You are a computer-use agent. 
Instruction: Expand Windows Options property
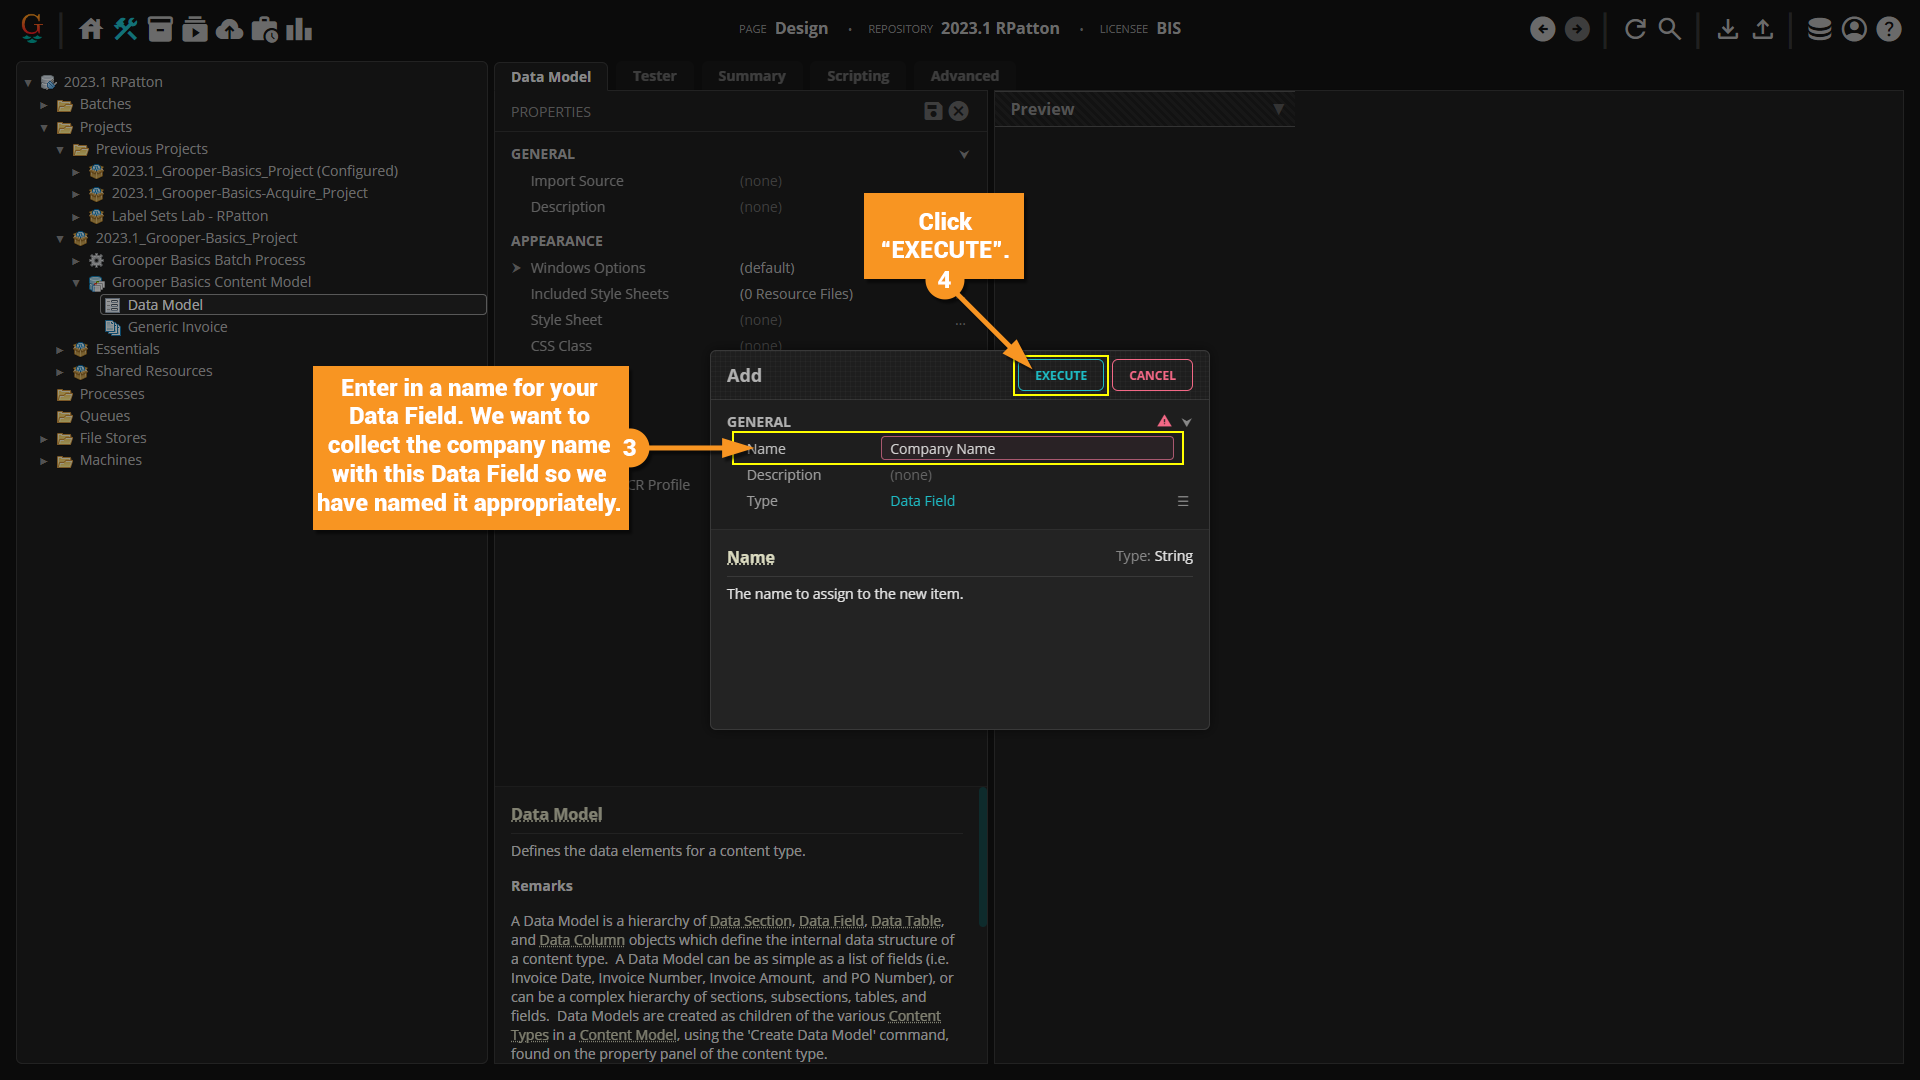[517, 268]
